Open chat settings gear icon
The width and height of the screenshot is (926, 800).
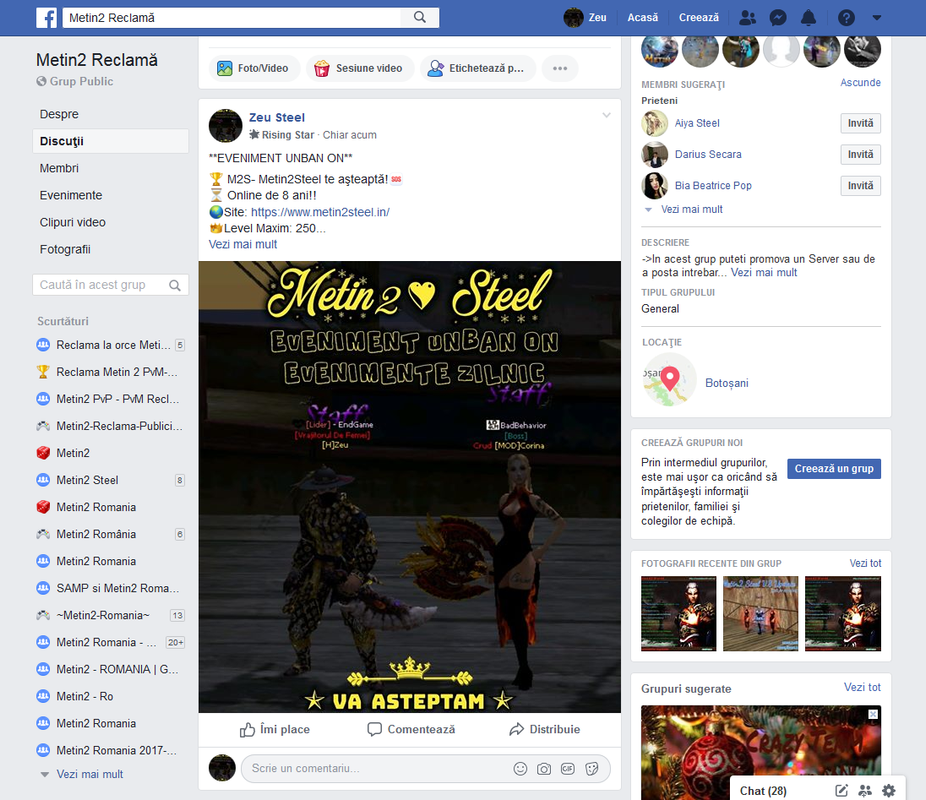[x=888, y=791]
